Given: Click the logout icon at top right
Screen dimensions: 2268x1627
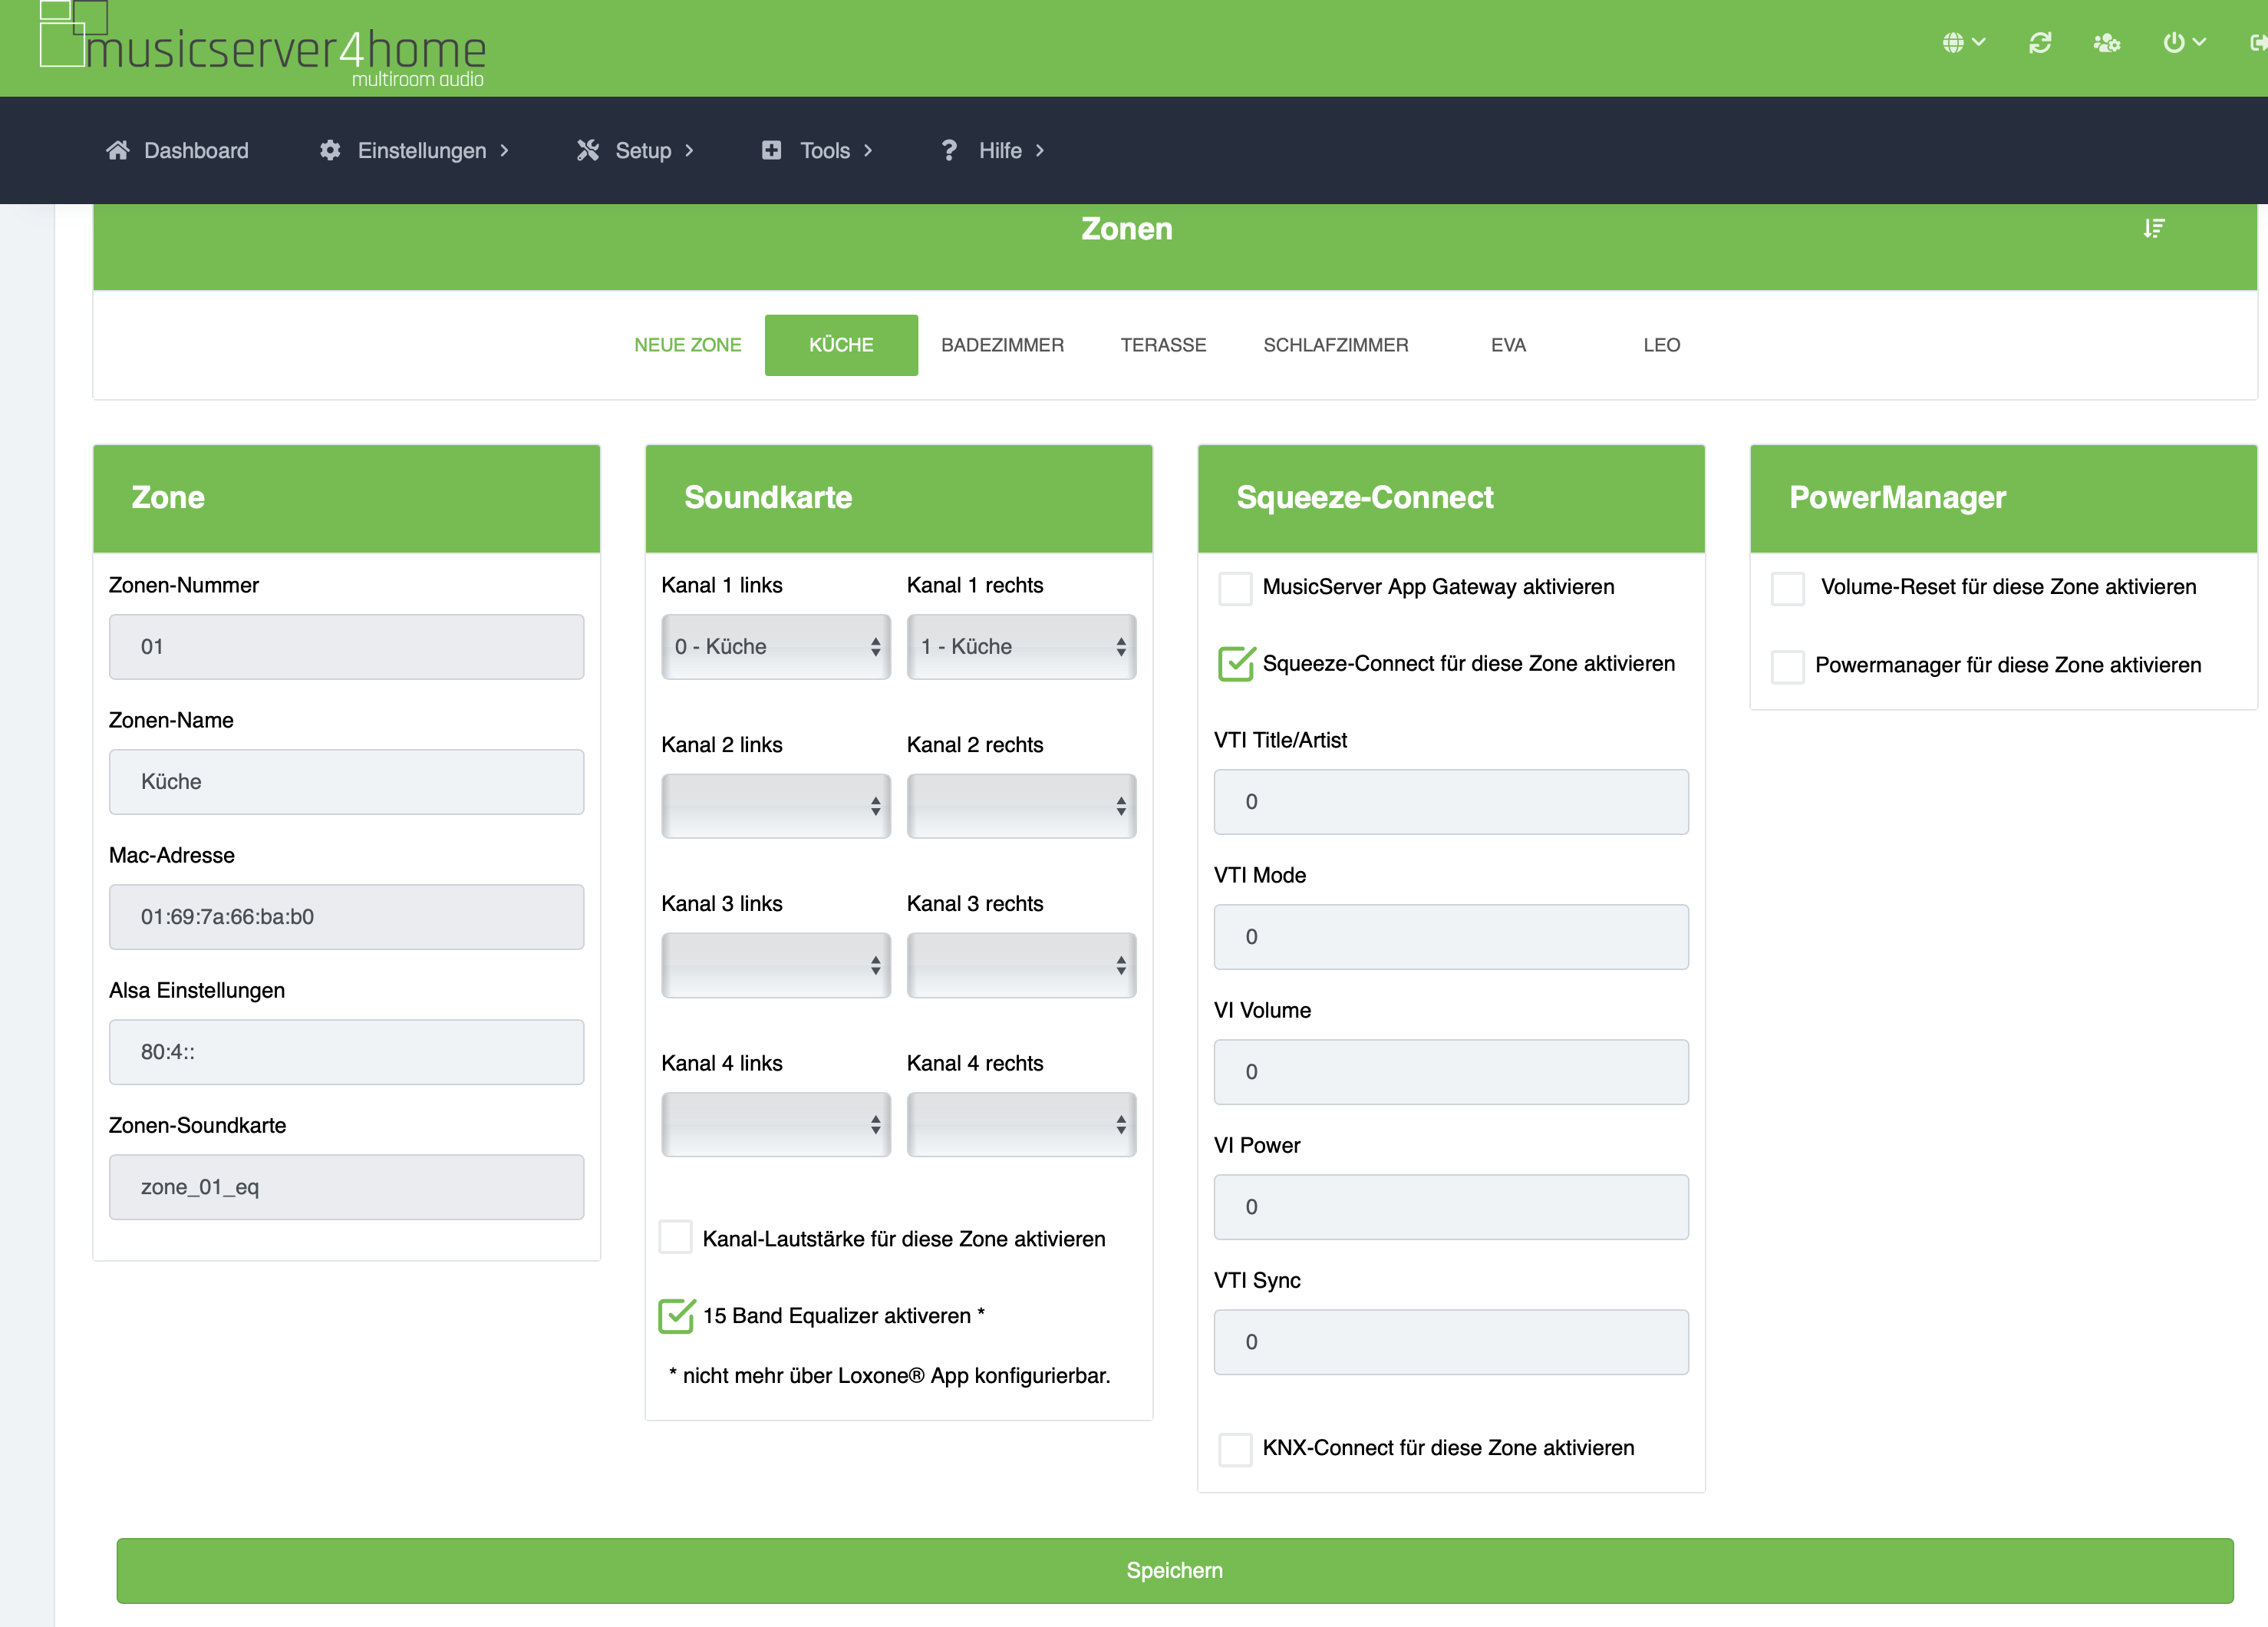Looking at the screenshot, I should [x=2257, y=42].
